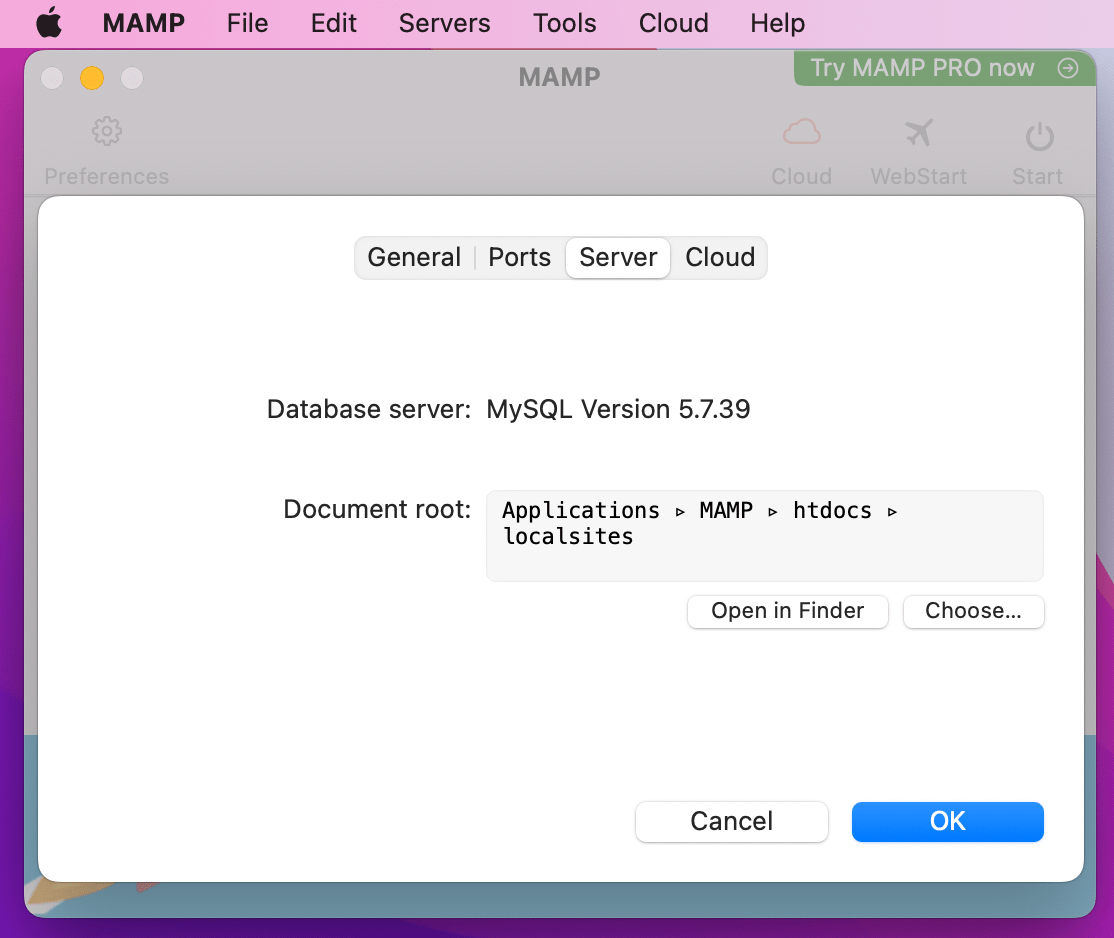Click the chevron after MAMP in the path
Viewport: 1114px width, 938px height.
[773, 511]
